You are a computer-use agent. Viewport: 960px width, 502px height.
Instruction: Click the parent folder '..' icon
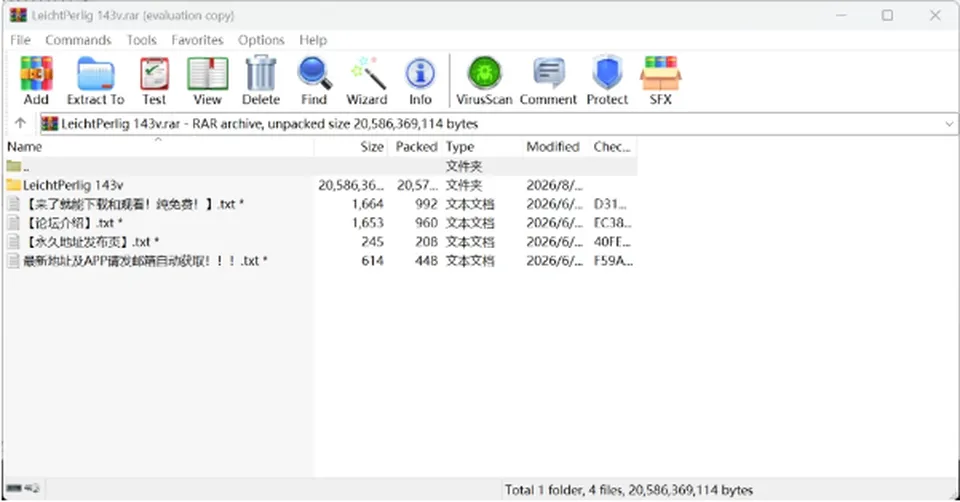coord(13,166)
